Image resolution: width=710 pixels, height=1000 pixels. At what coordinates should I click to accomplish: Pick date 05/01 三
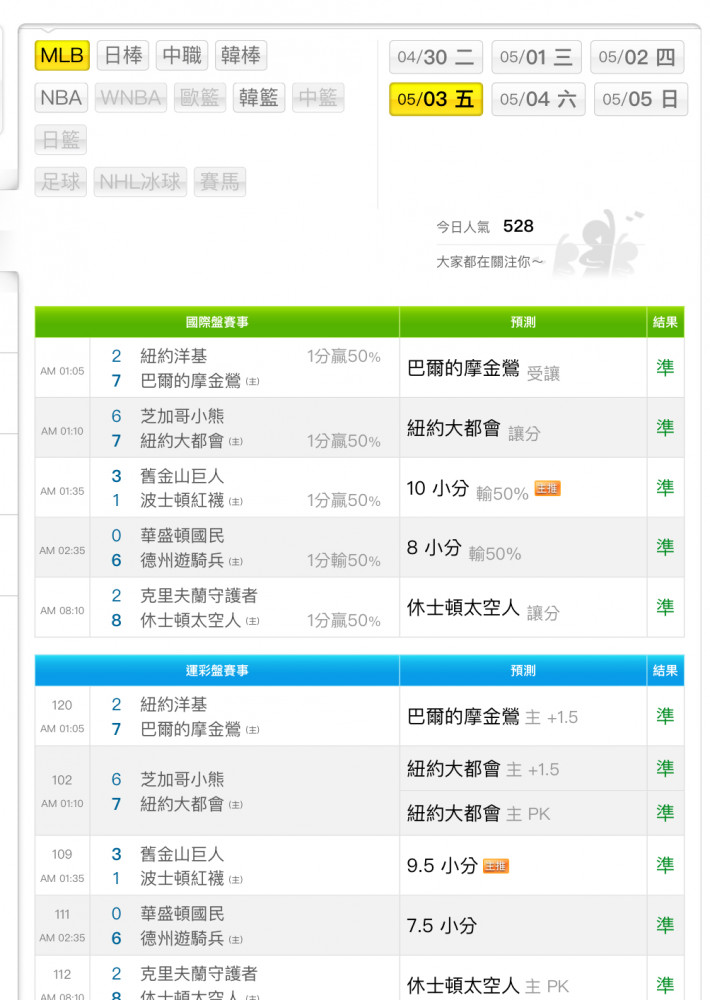click(536, 57)
